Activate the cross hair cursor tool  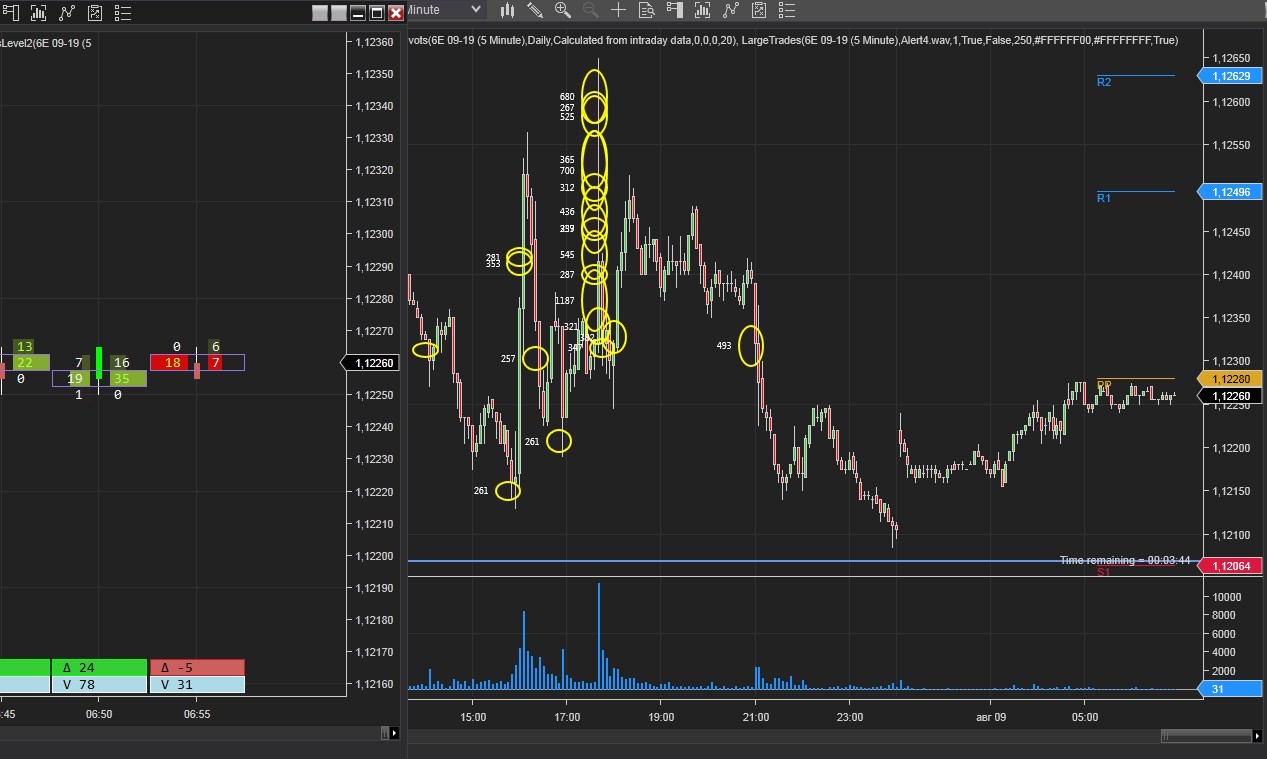click(618, 10)
